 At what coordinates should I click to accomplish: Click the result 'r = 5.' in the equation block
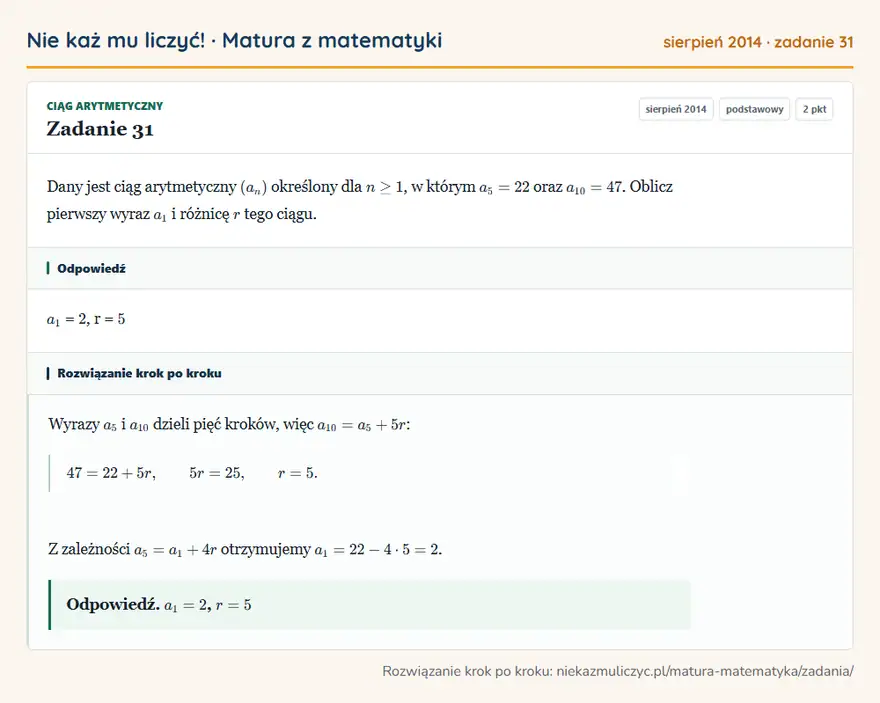point(297,473)
